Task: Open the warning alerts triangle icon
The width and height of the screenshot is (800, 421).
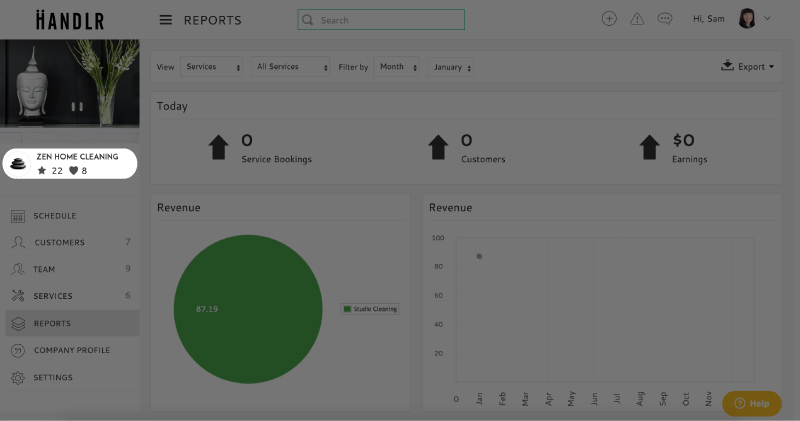Action: (x=637, y=19)
